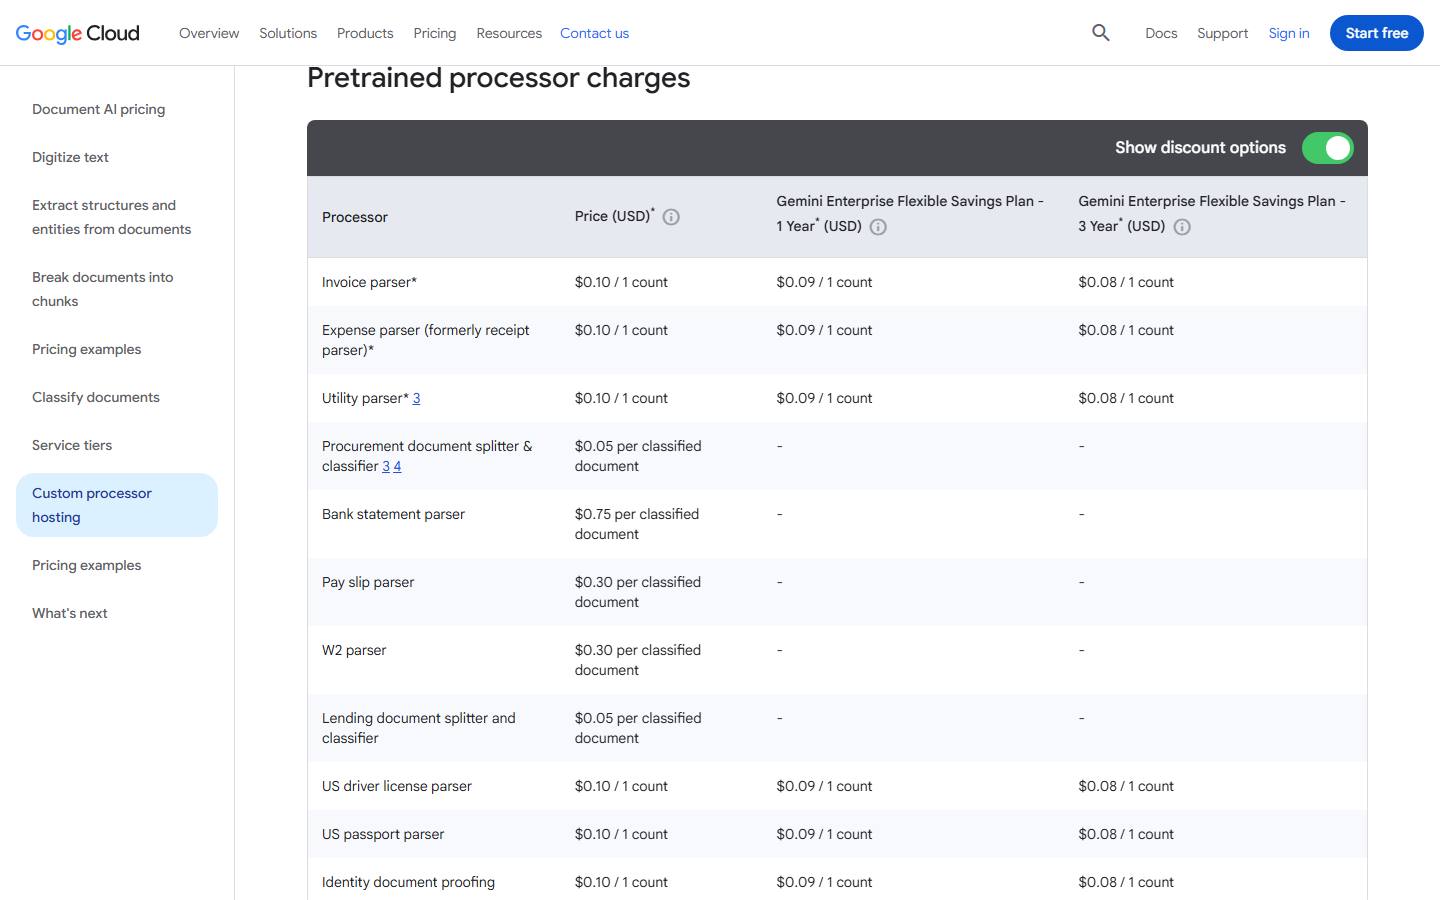Open the Docs link

(1161, 33)
